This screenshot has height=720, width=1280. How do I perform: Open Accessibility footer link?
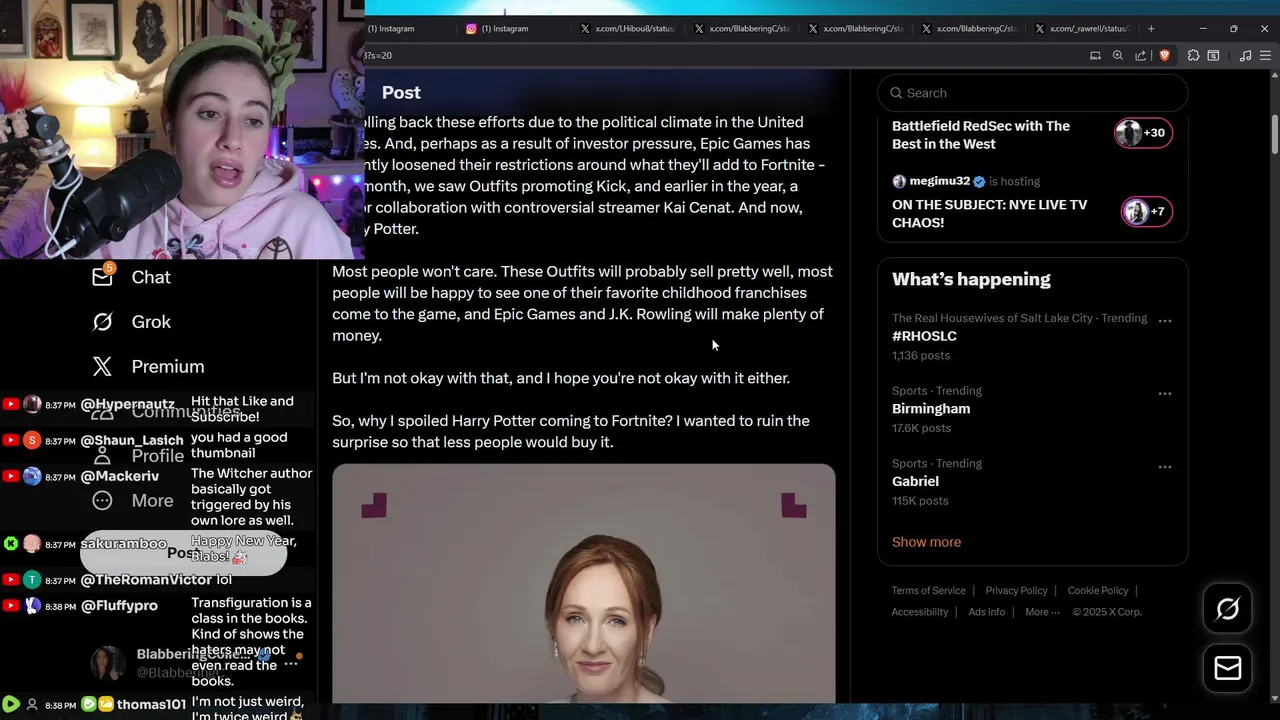(919, 612)
